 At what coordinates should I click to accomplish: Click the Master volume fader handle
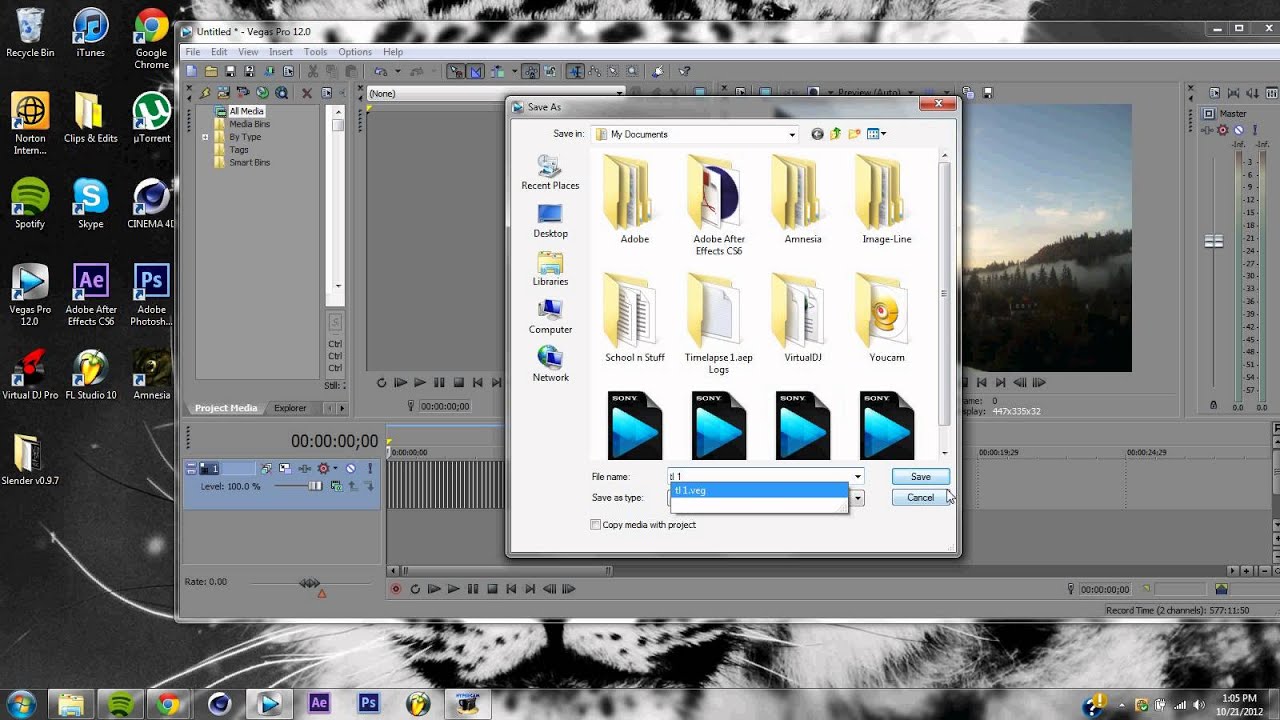1214,241
